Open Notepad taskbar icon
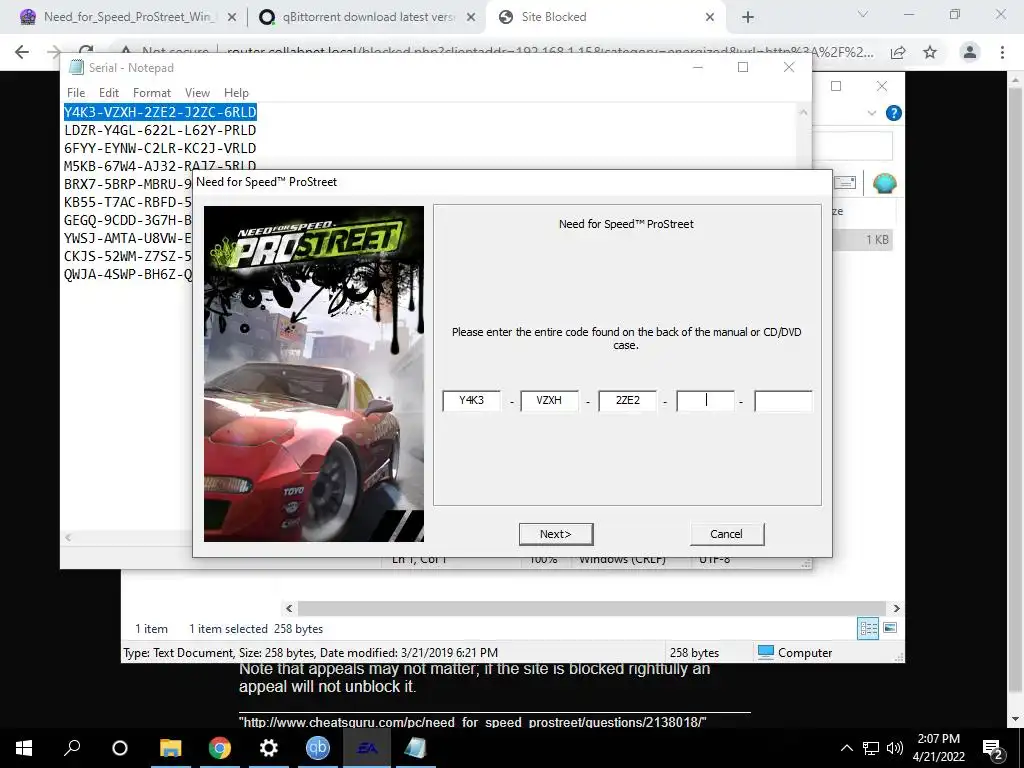This screenshot has width=1024, height=768. tap(415, 748)
